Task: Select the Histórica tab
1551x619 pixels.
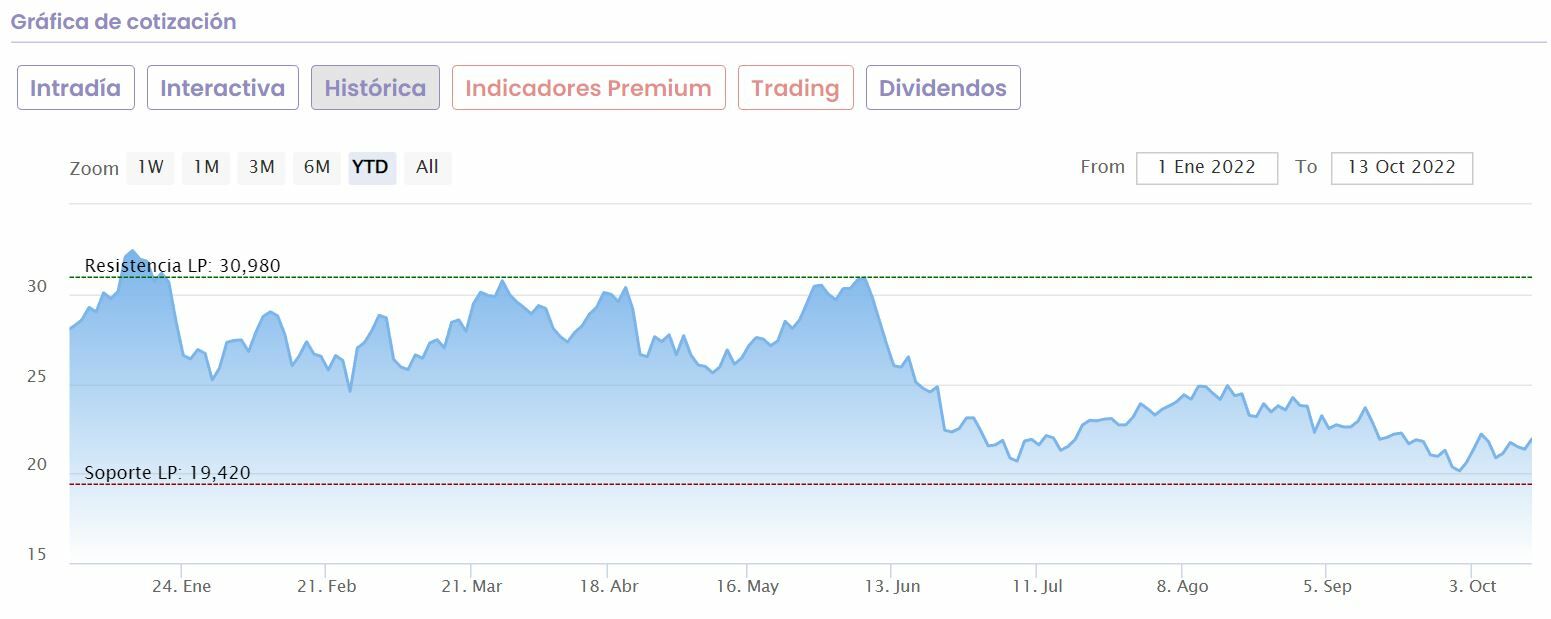Action: tap(375, 88)
